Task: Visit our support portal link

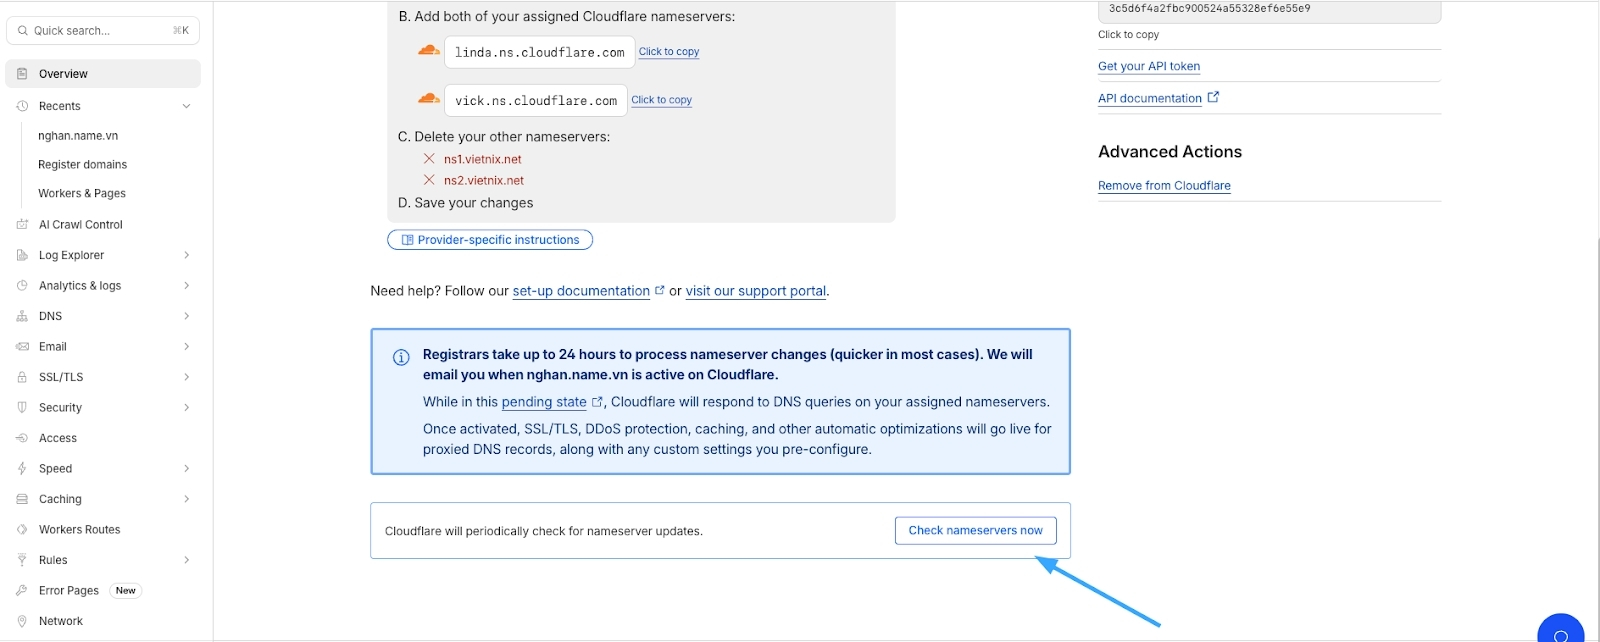Action: 756,291
